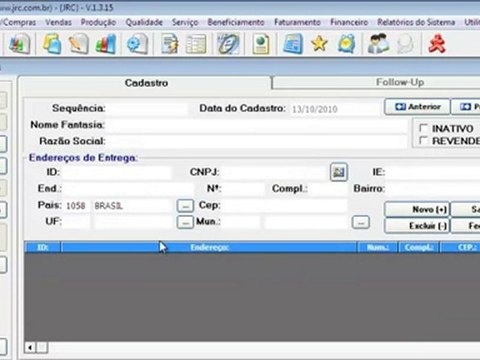
Task: Click the Data do Cadastro field
Action: [334, 109]
